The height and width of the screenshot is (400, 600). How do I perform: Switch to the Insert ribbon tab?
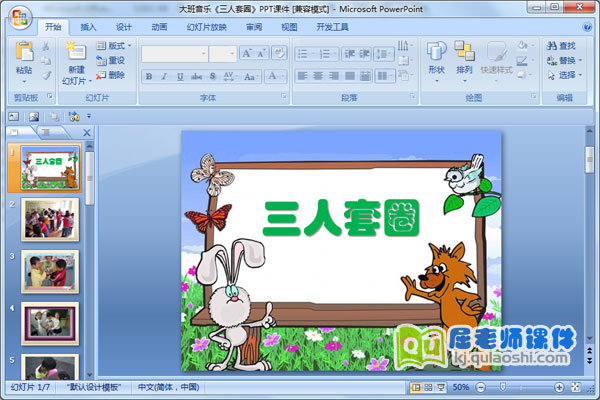[x=88, y=27]
